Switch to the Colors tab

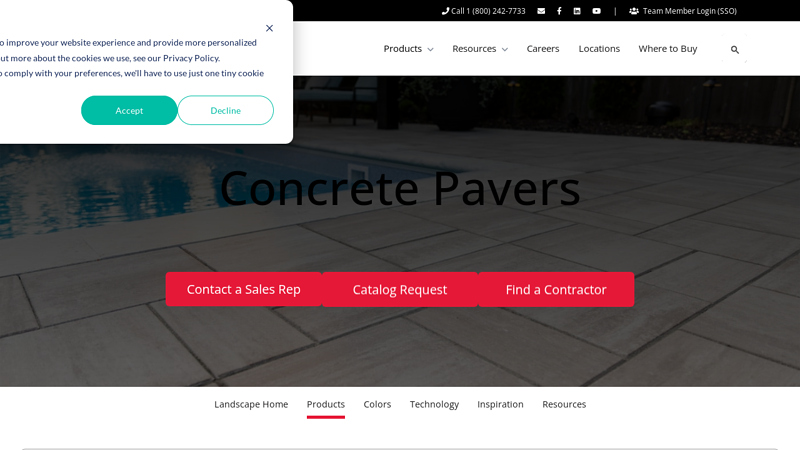(377, 404)
